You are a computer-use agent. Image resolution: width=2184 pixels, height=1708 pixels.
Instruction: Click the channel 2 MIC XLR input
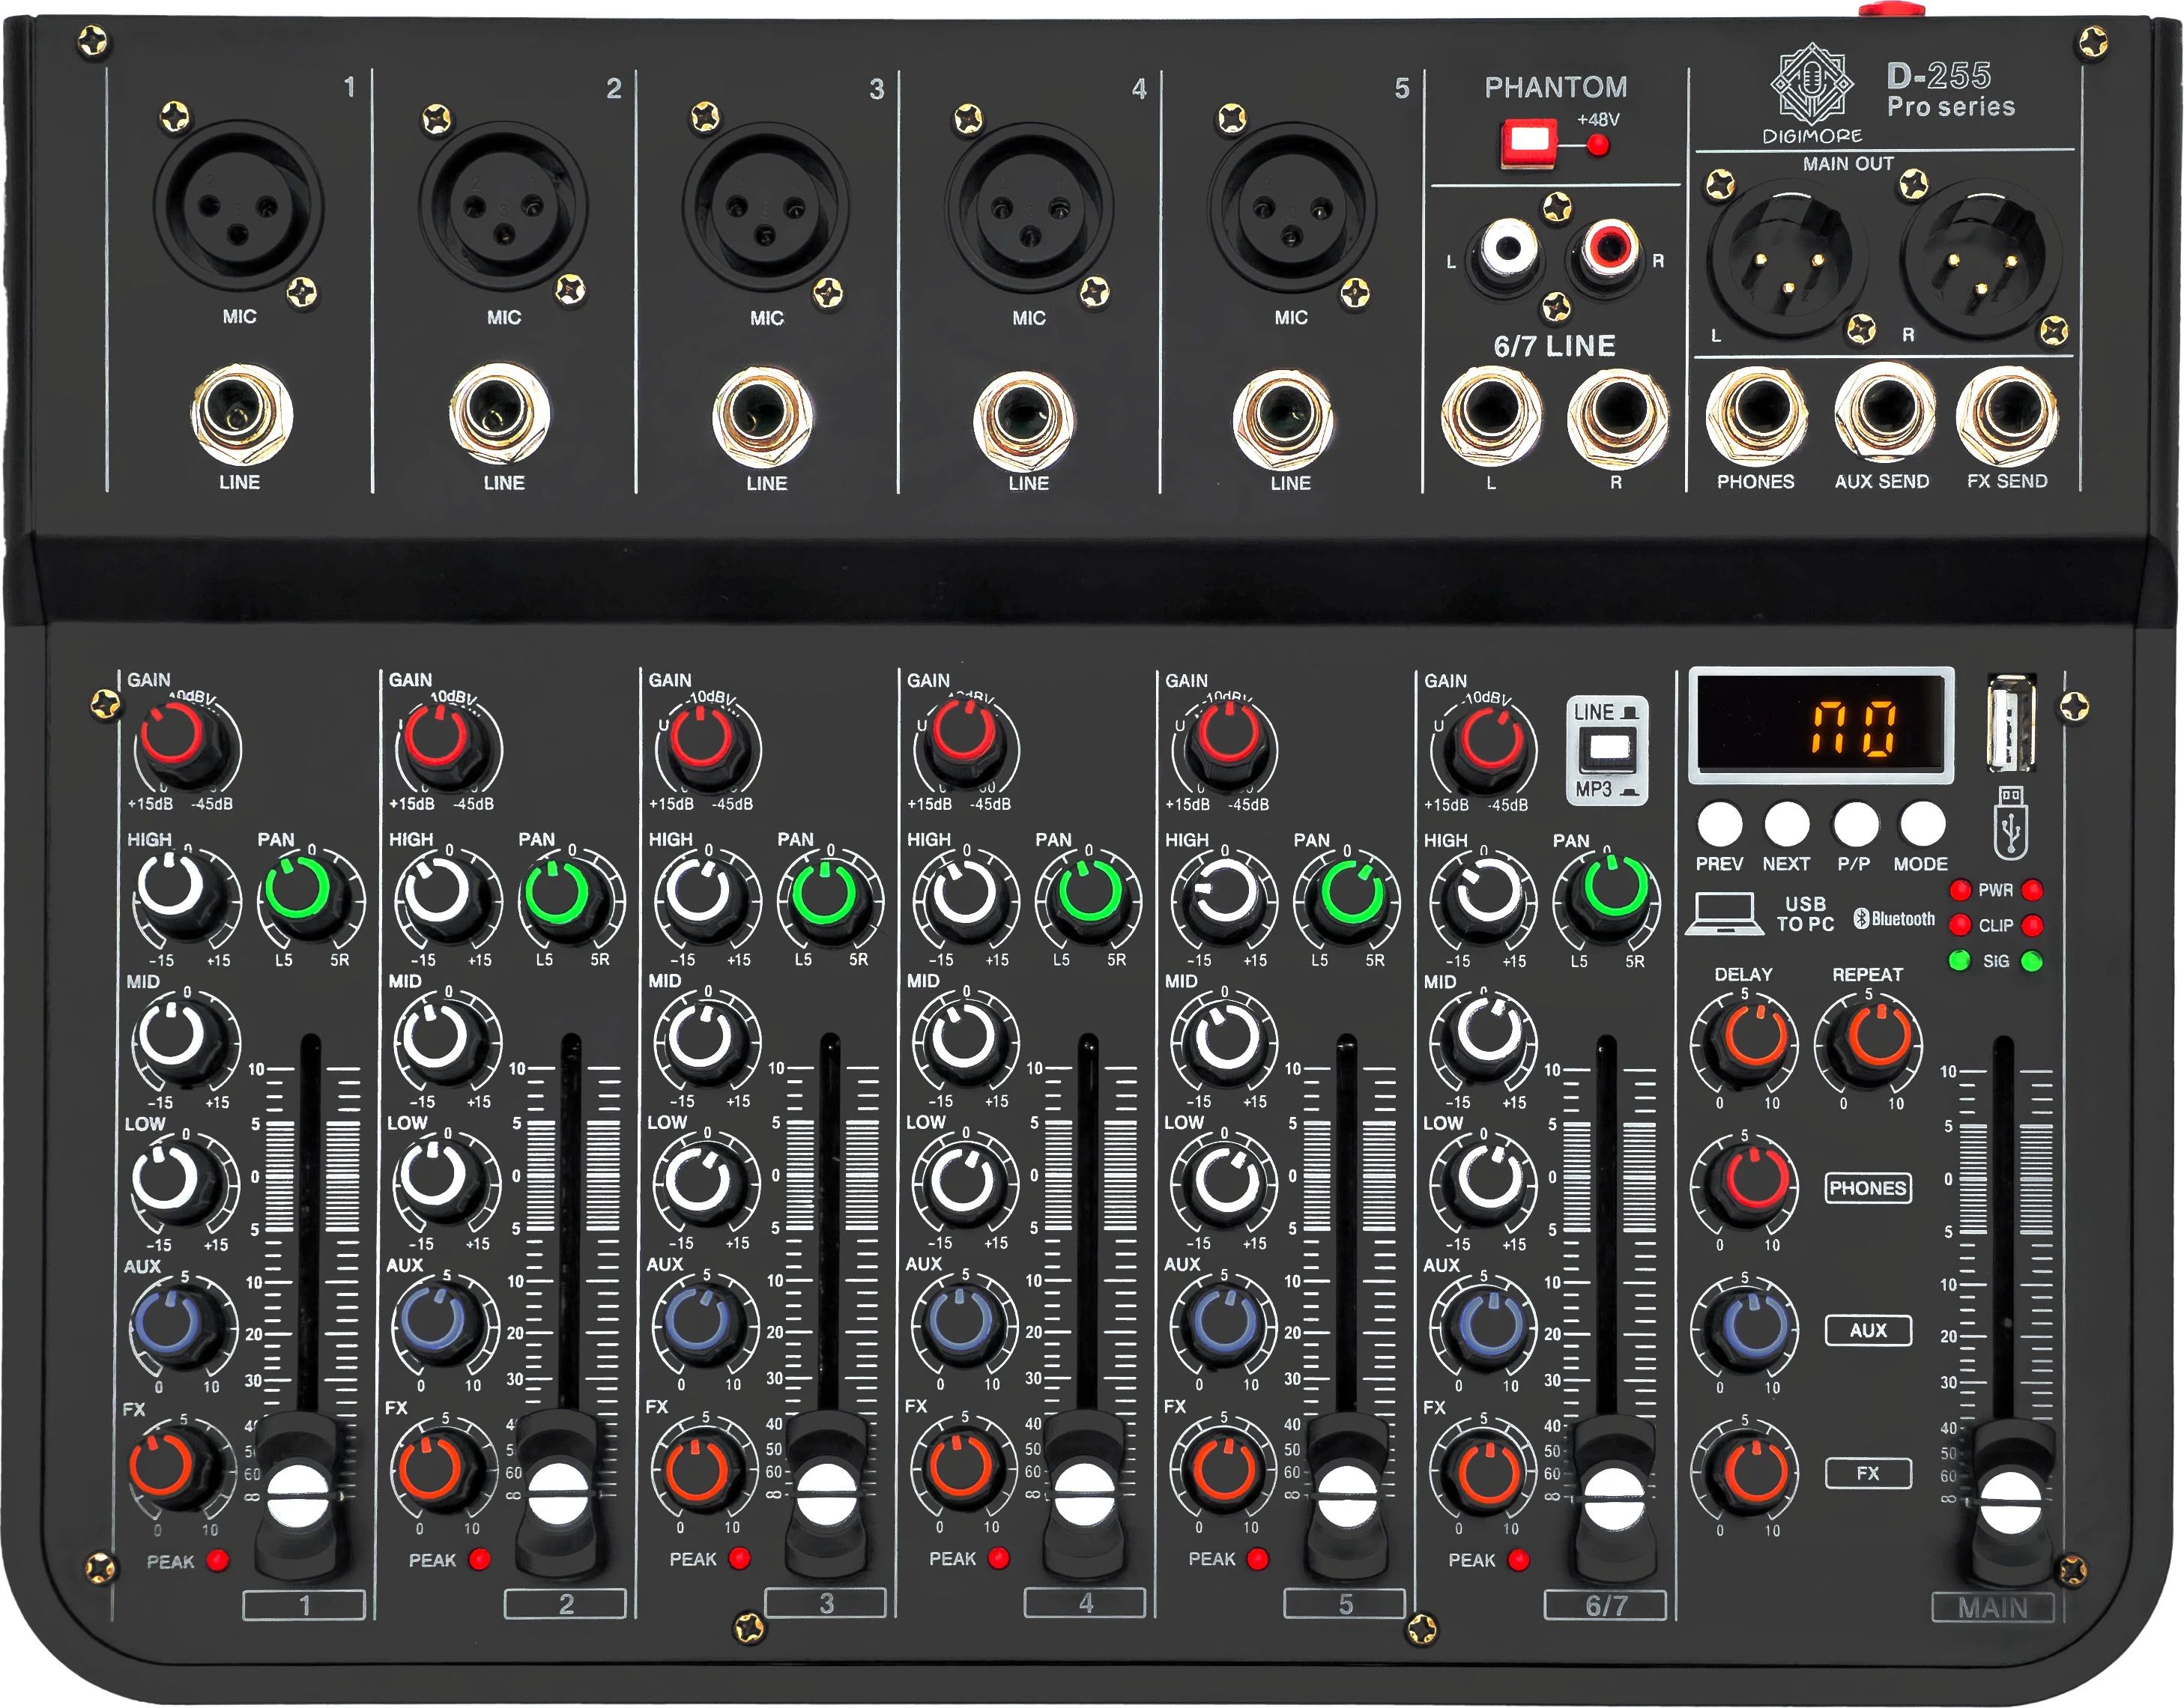click(x=503, y=206)
